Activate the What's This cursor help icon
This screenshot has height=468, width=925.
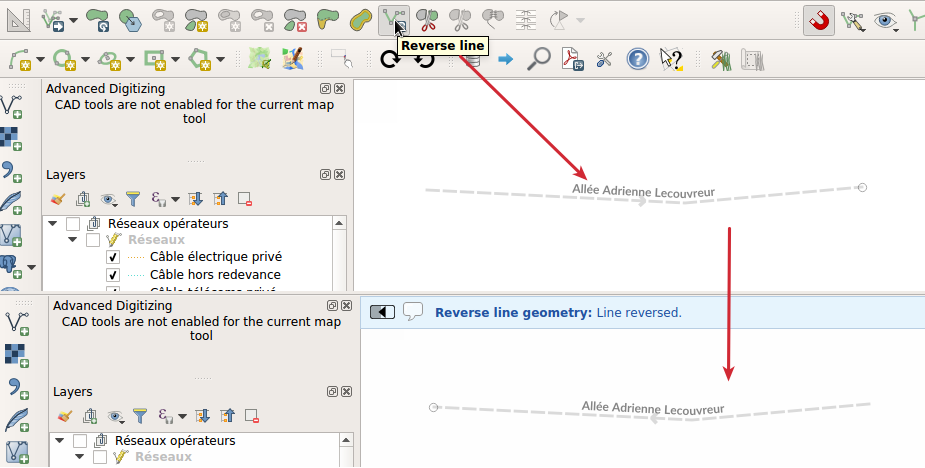670,59
